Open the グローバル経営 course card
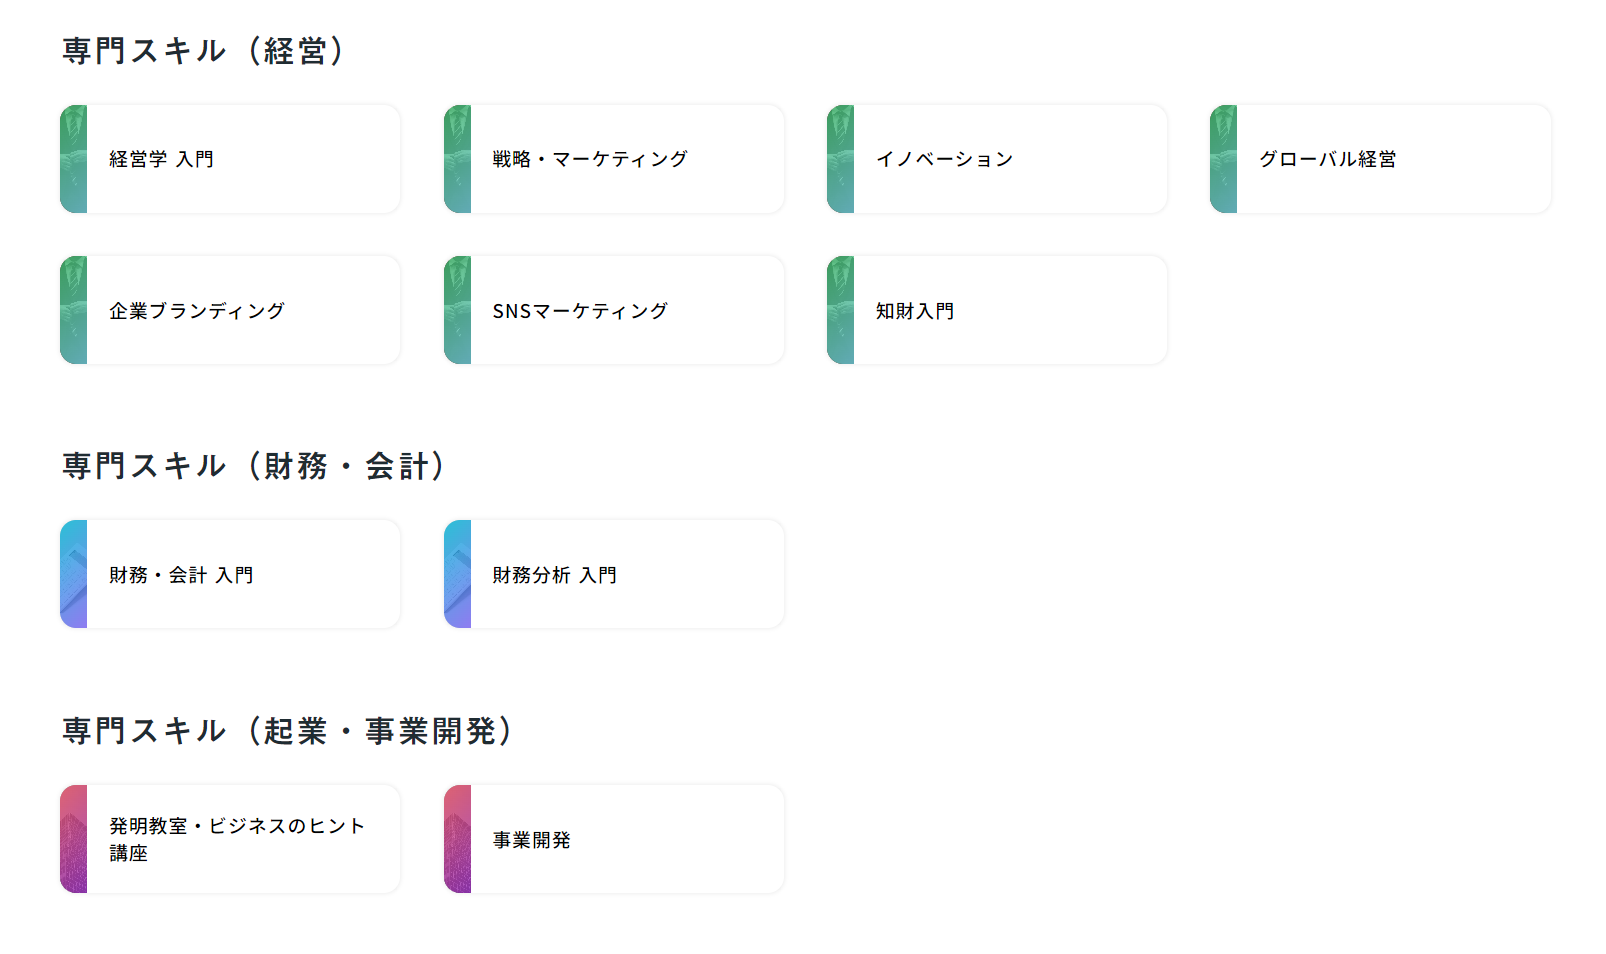 click(1380, 159)
